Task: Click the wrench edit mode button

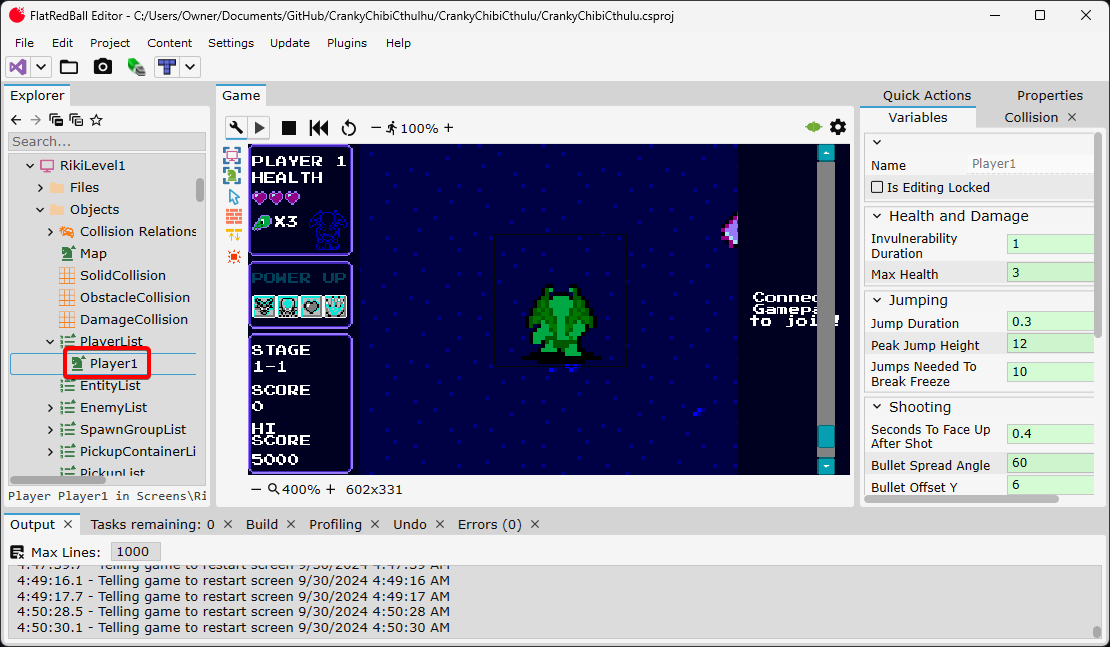Action: click(236, 128)
